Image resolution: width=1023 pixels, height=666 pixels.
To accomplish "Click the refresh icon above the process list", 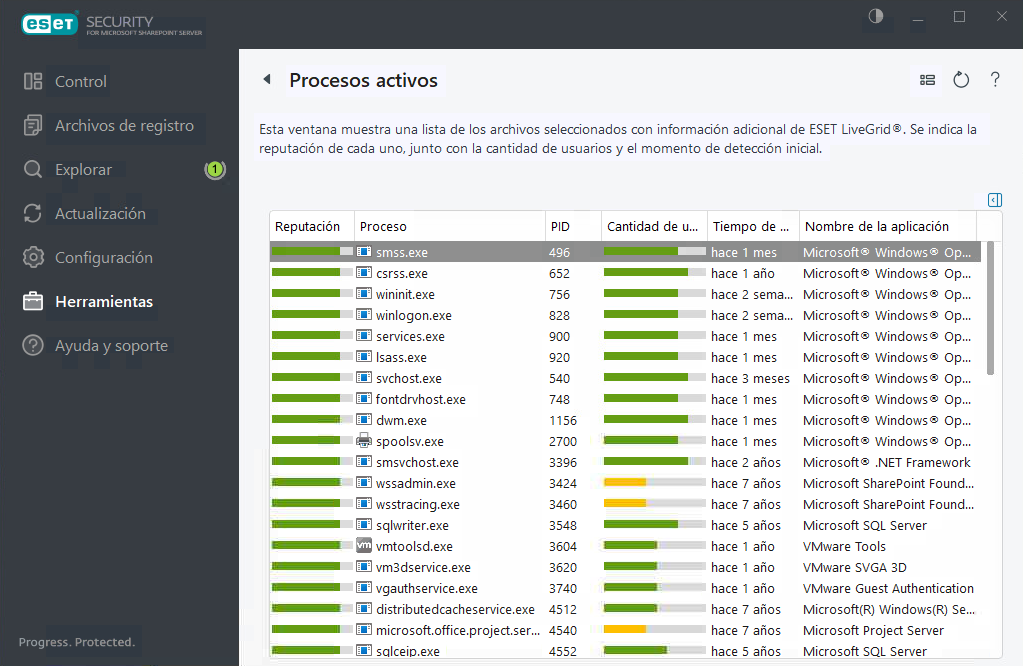I will 960,80.
